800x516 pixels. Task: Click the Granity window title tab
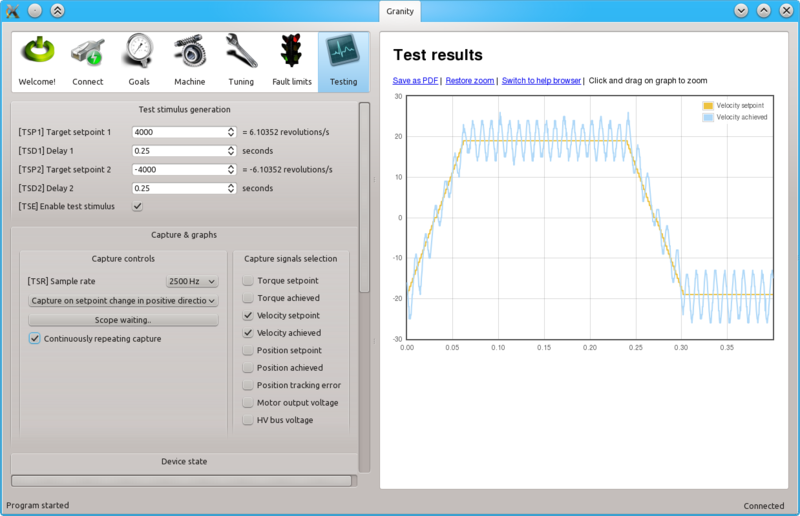coord(400,11)
